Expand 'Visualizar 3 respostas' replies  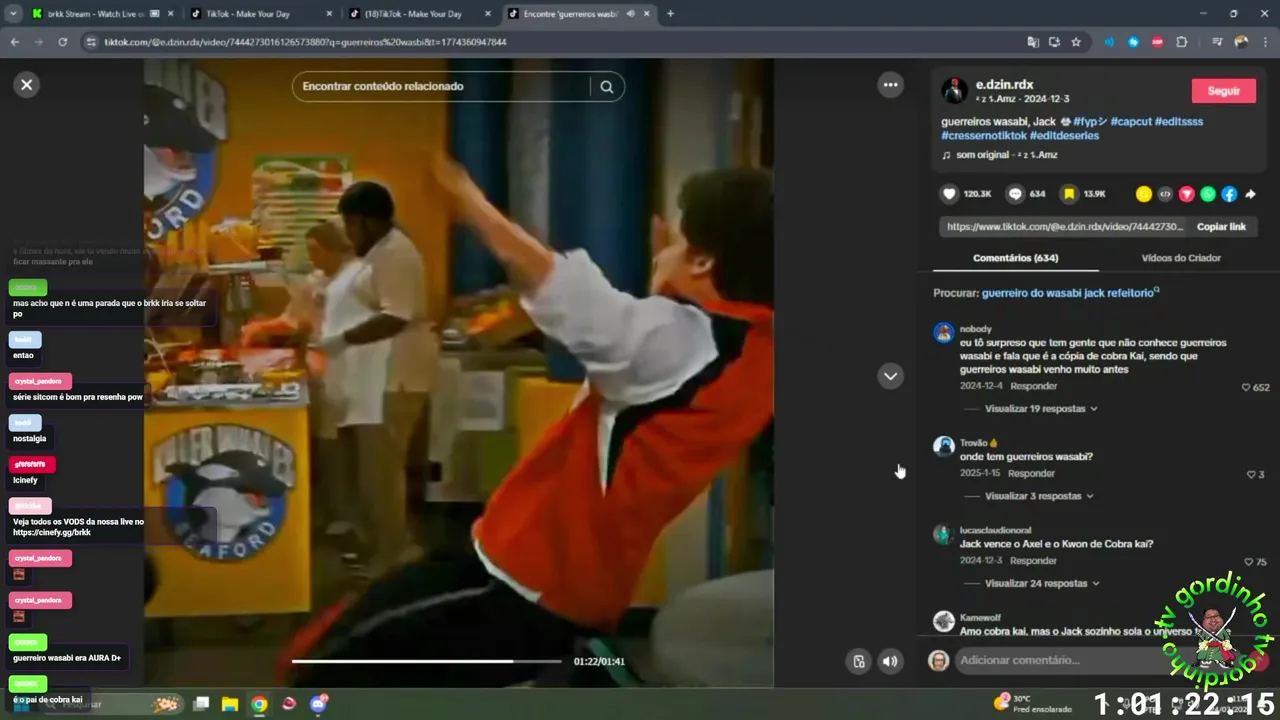pyautogui.click(x=1038, y=496)
